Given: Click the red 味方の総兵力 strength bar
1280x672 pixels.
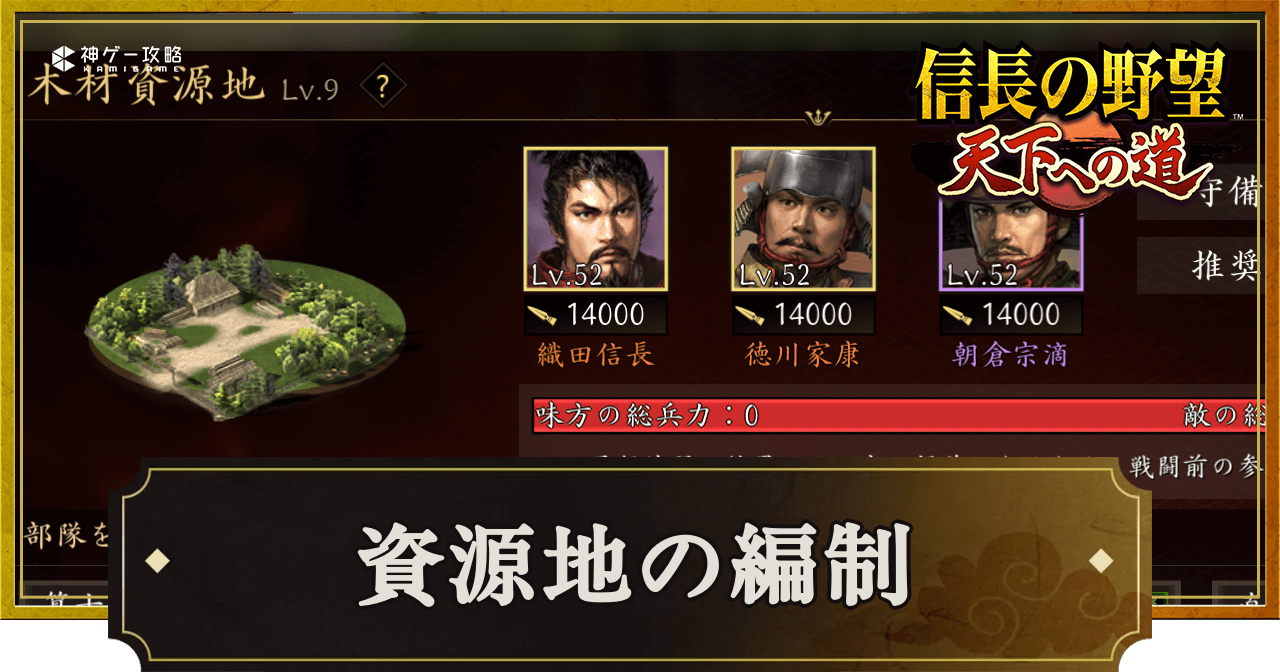Looking at the screenshot, I should (900, 416).
